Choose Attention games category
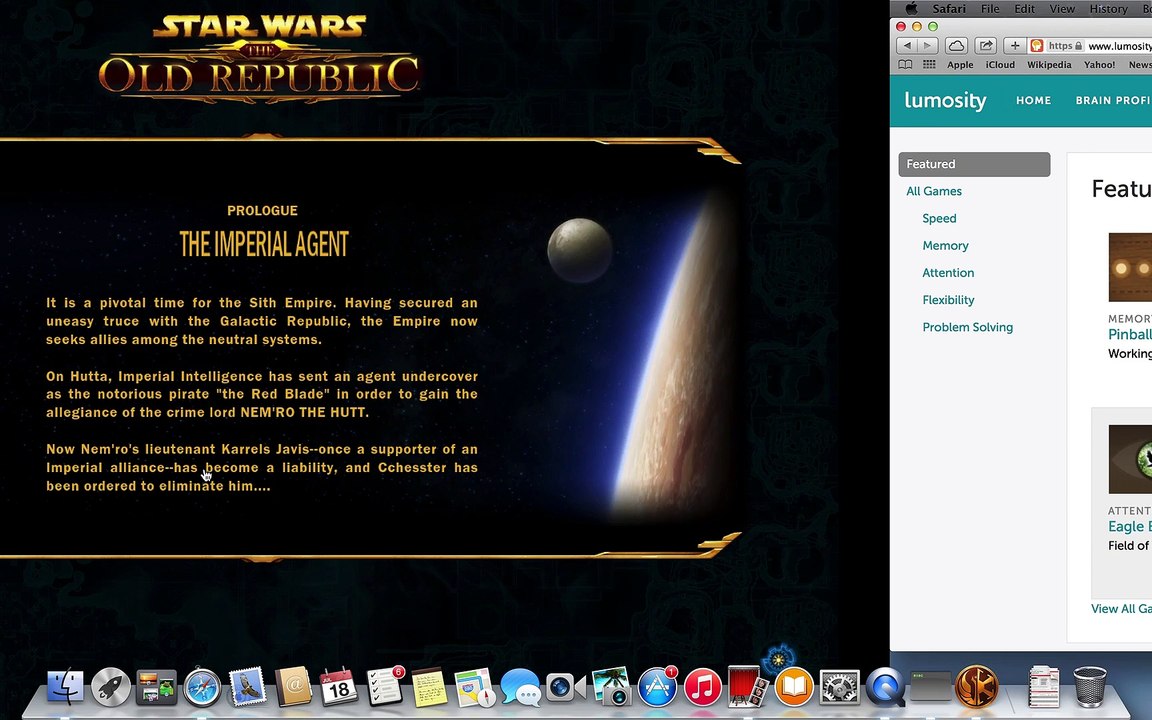The width and height of the screenshot is (1152, 720). pos(948,273)
